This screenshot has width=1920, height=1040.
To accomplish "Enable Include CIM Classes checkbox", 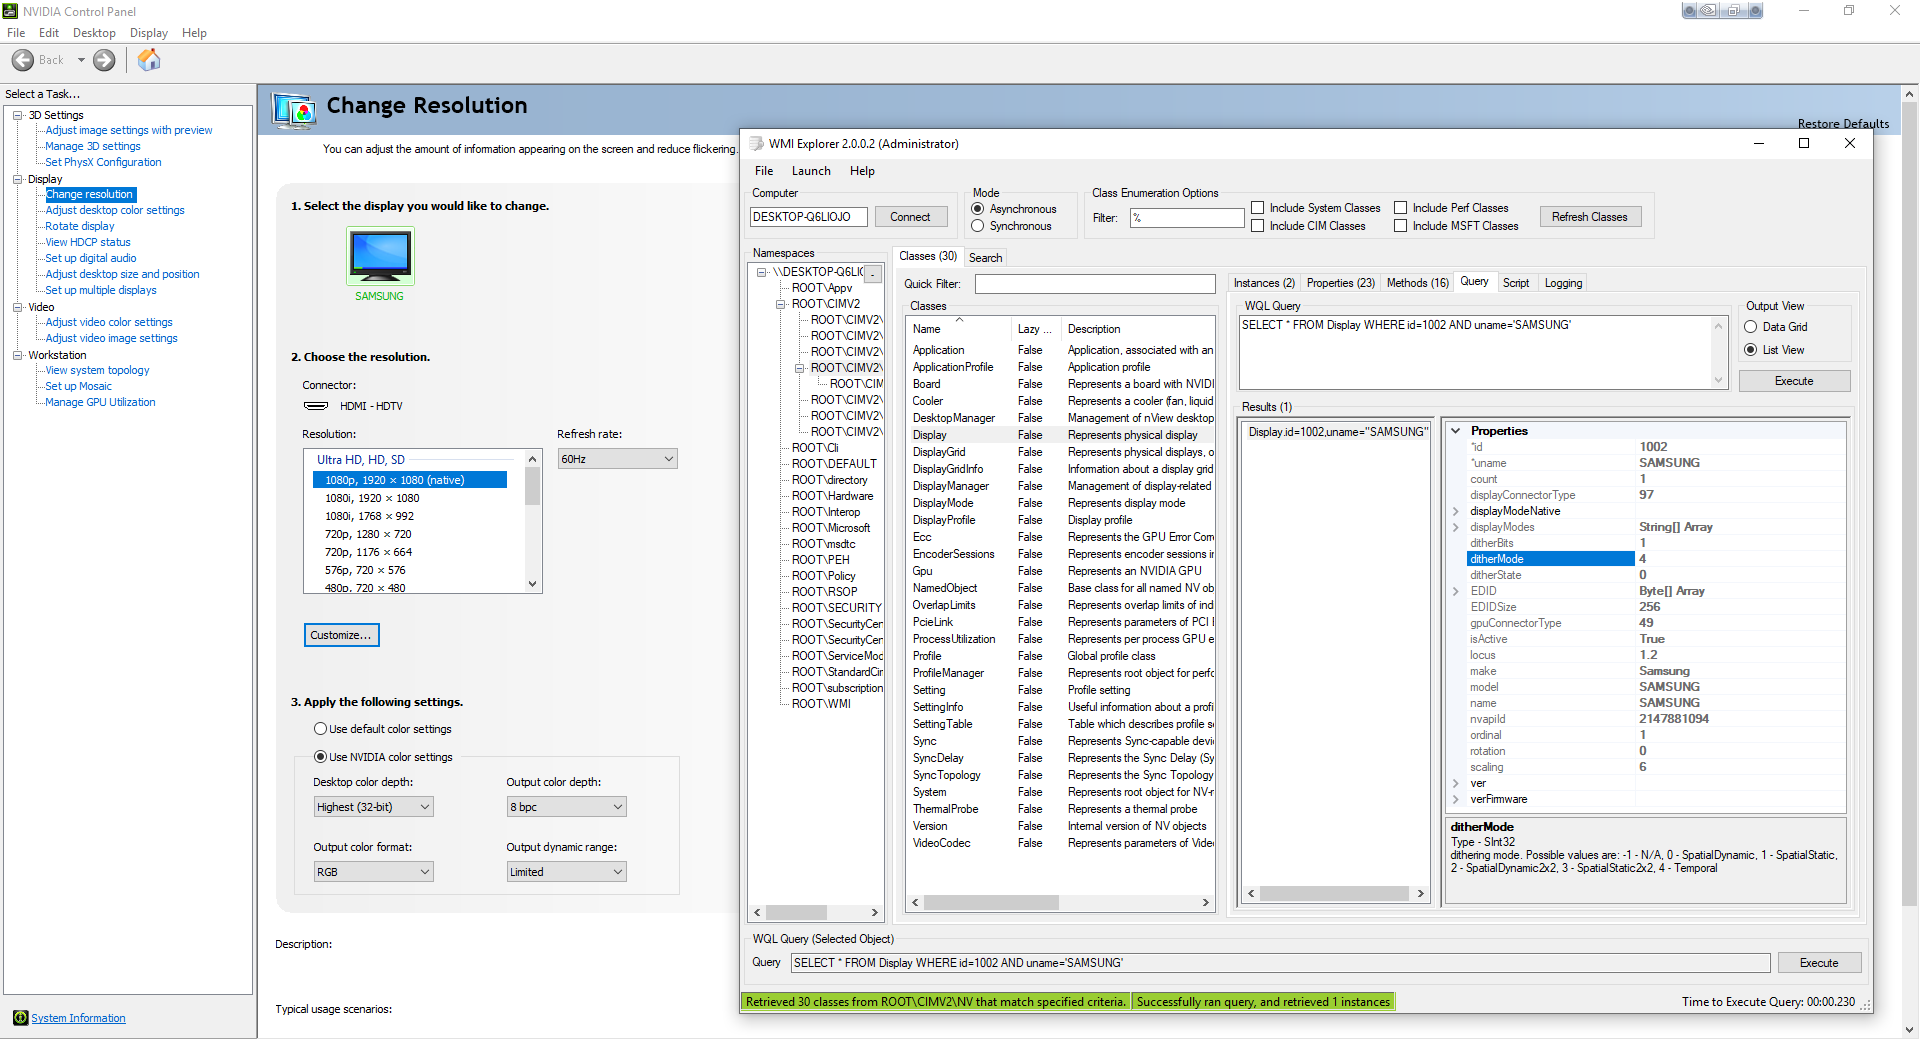I will (1258, 226).
